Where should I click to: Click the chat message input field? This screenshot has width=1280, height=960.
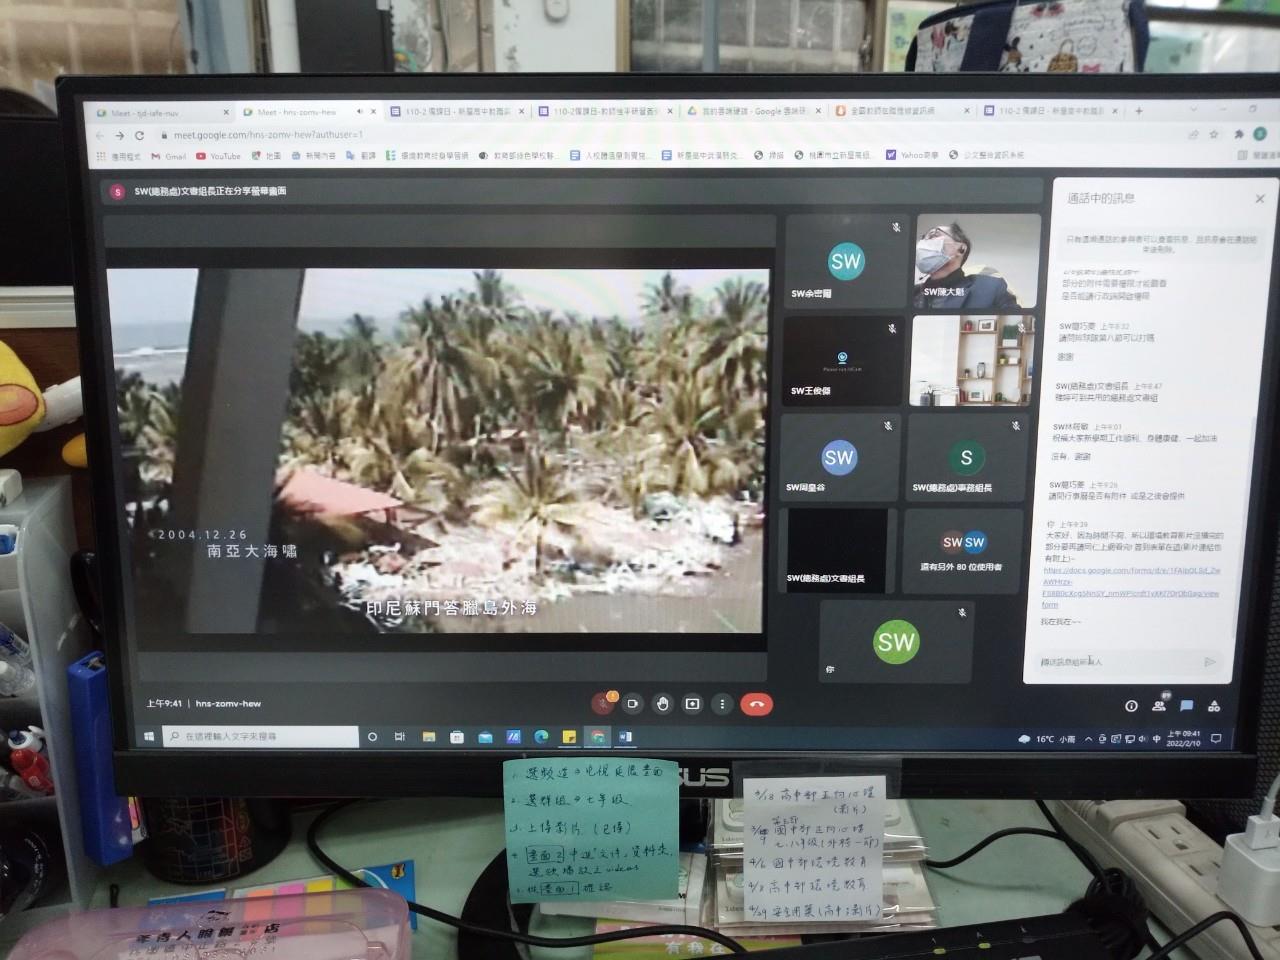[x=1115, y=662]
